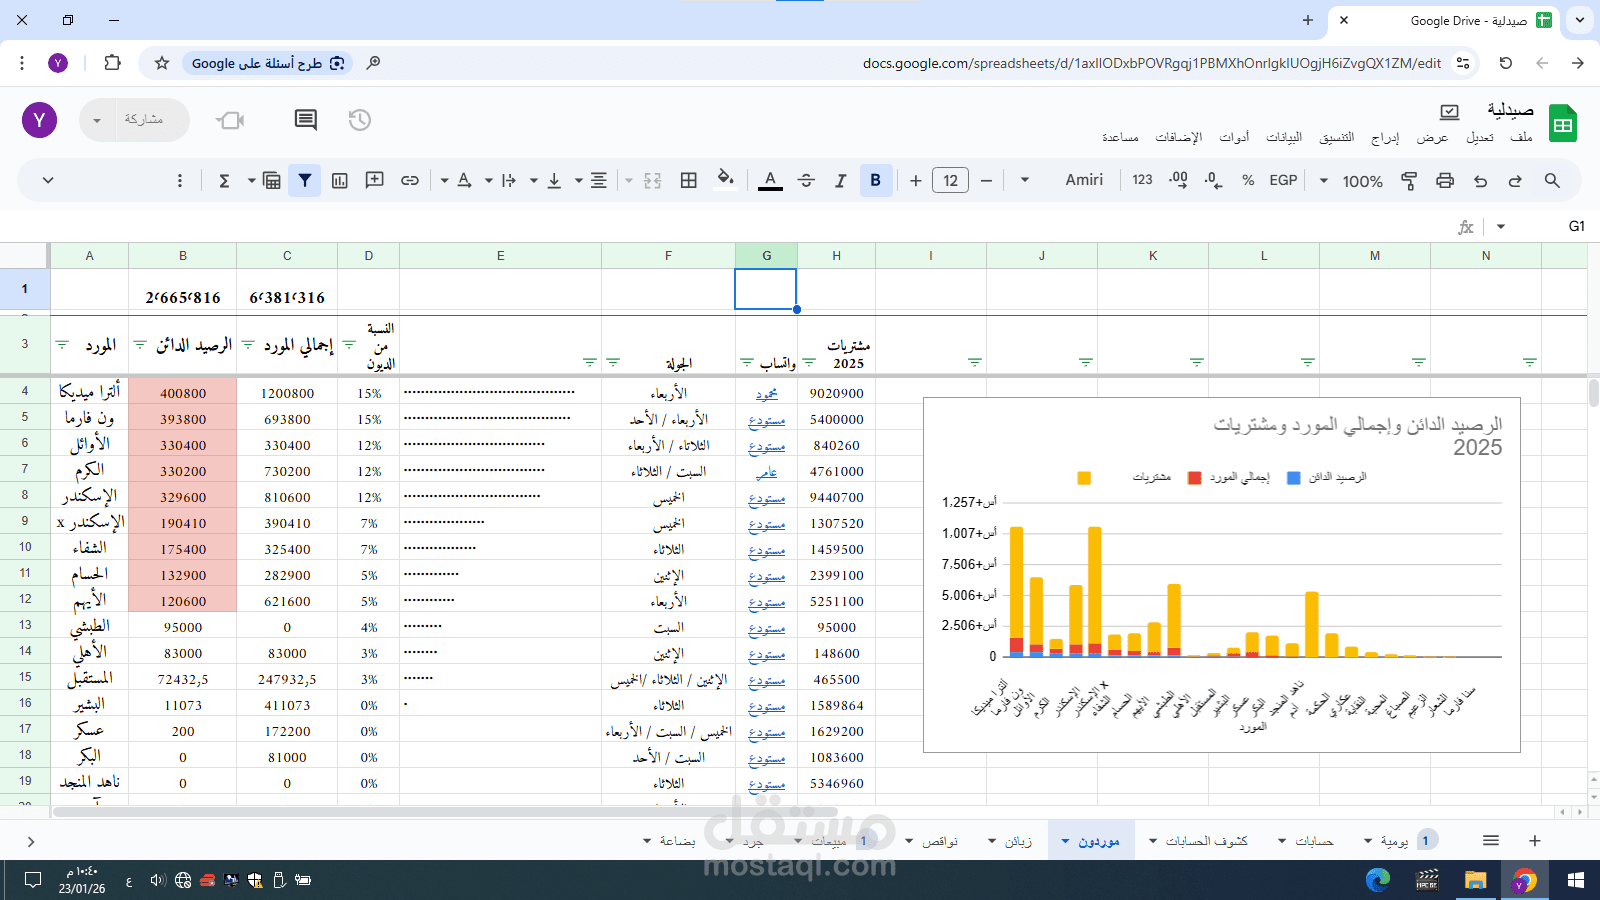Open filter for إجمالي المورد column
1600x900 pixels.
248,345
